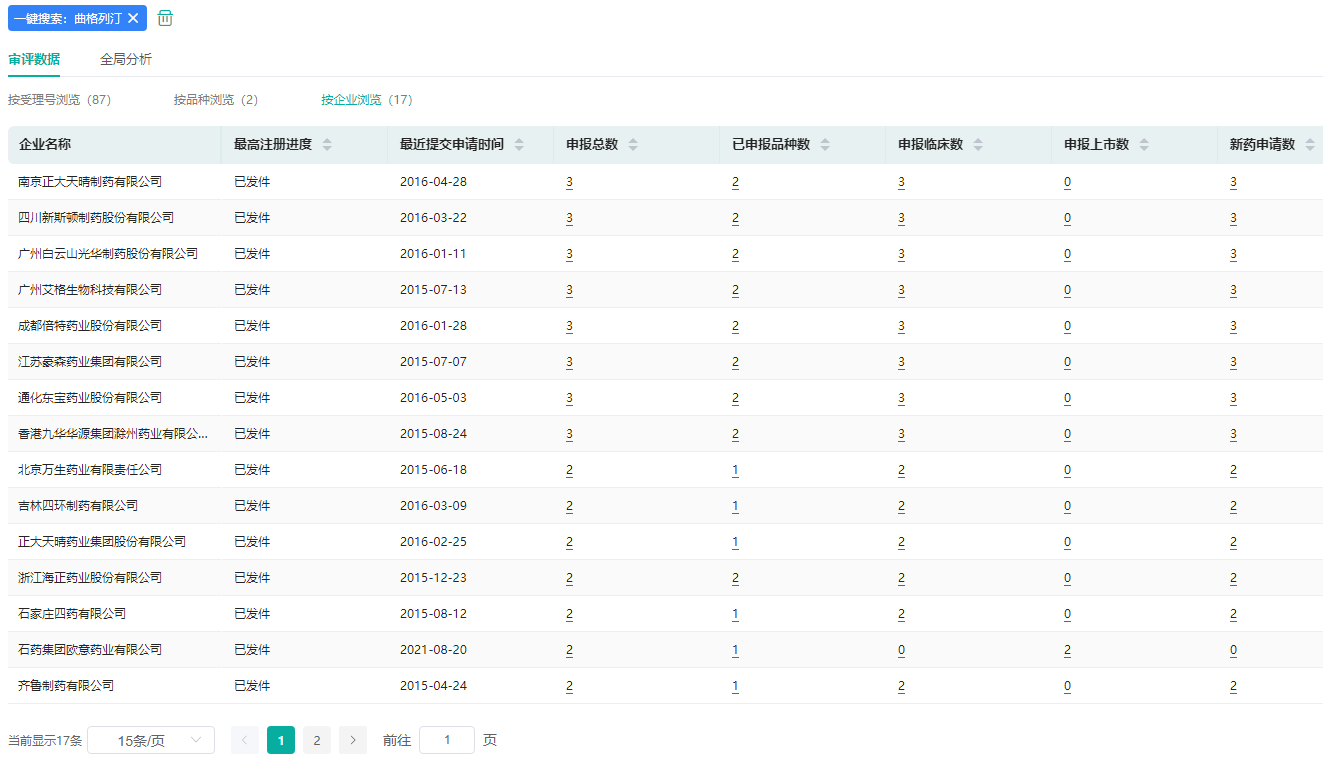This screenshot has width=1323, height=757.
Task: Sort by 申报上市数 column sort icon
Action: [1144, 145]
